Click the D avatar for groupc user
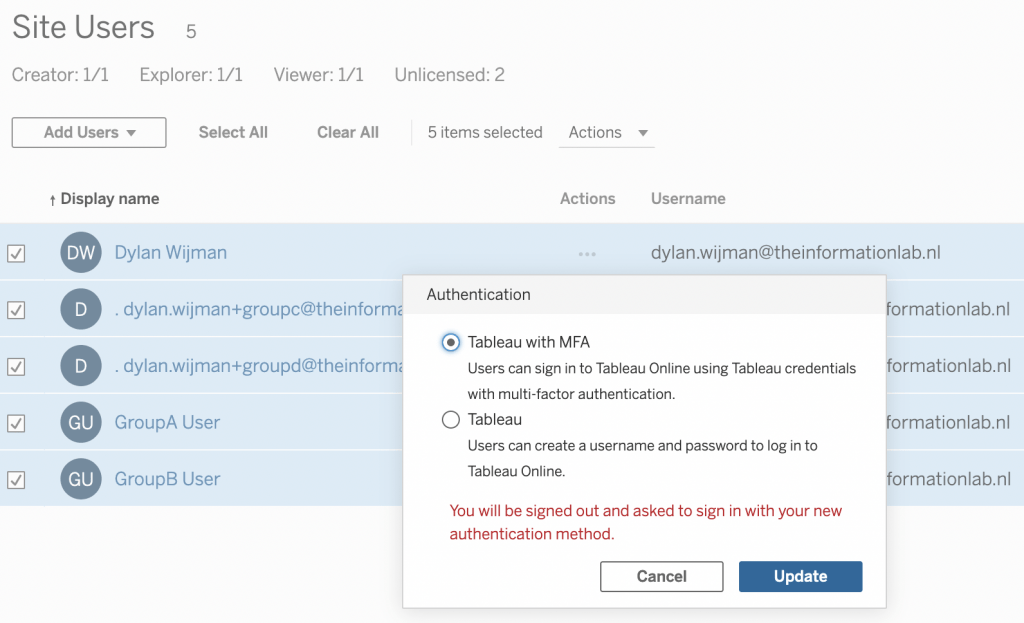 click(81, 310)
